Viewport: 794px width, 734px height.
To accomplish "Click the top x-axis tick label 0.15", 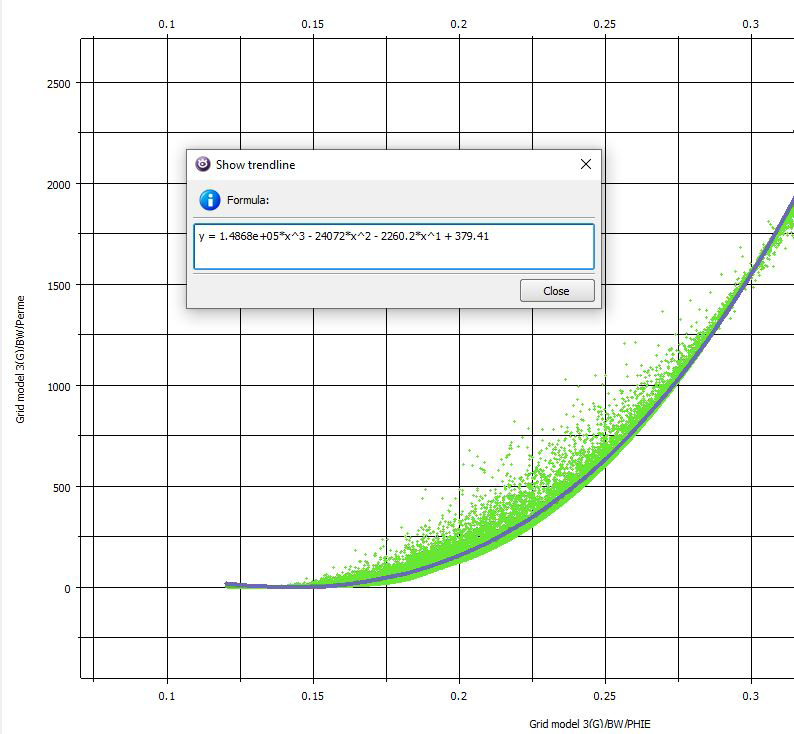I will [312, 24].
